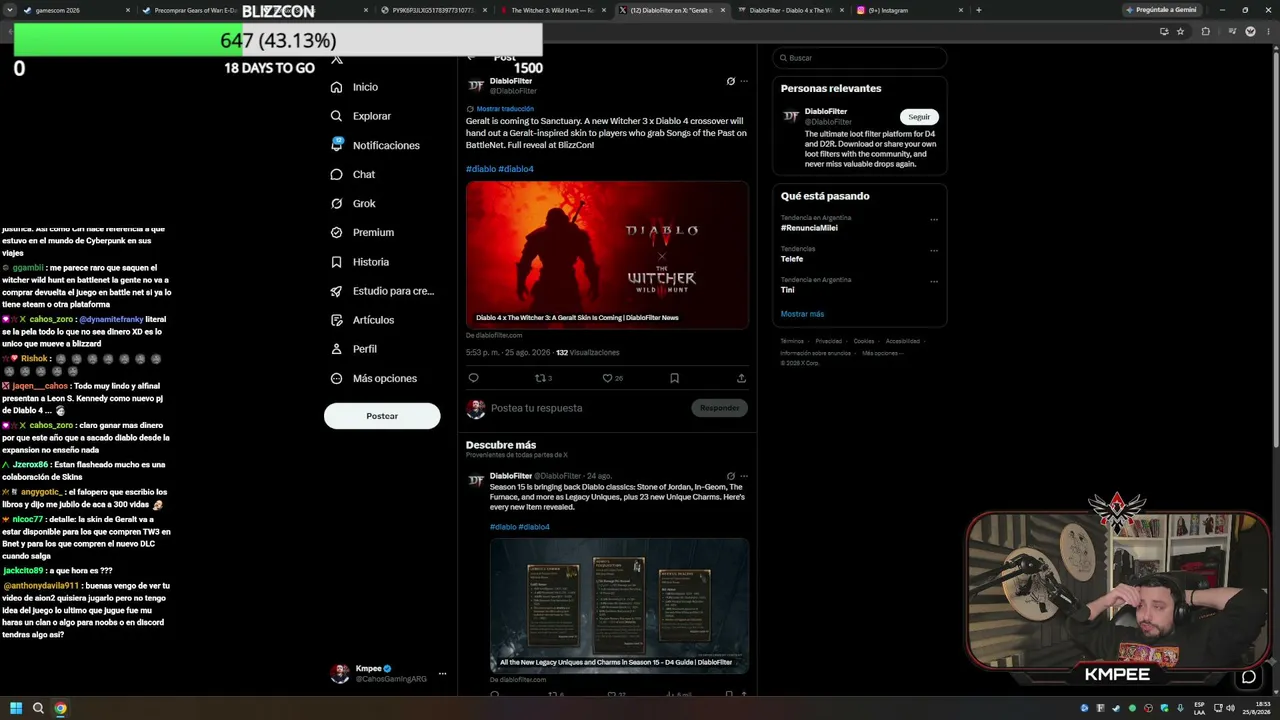Click chat username jackcito89

point(23,570)
